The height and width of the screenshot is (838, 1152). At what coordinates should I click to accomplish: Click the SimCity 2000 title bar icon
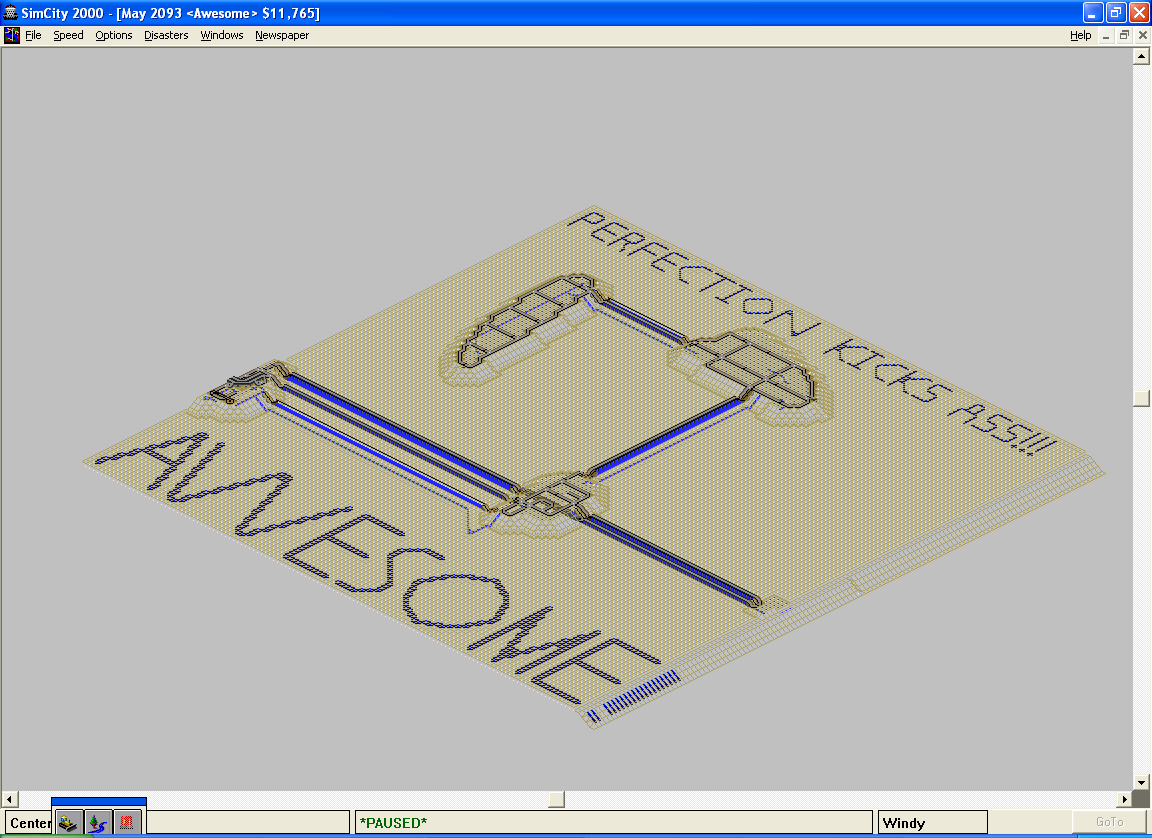(10, 12)
